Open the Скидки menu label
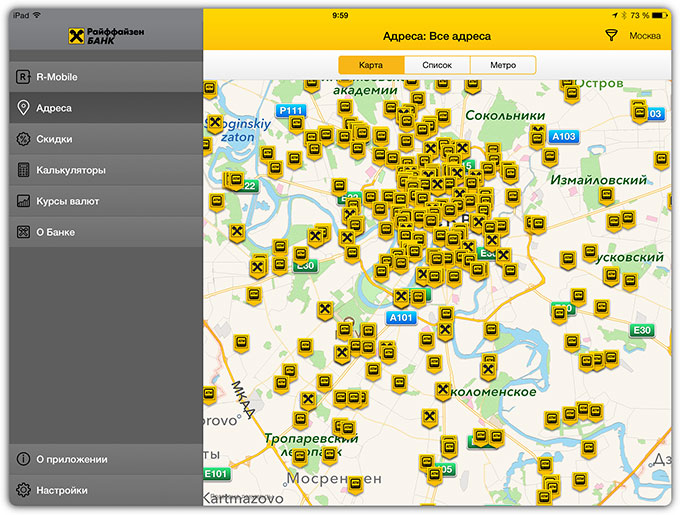Screen dimensions: 680x515 point(54,139)
